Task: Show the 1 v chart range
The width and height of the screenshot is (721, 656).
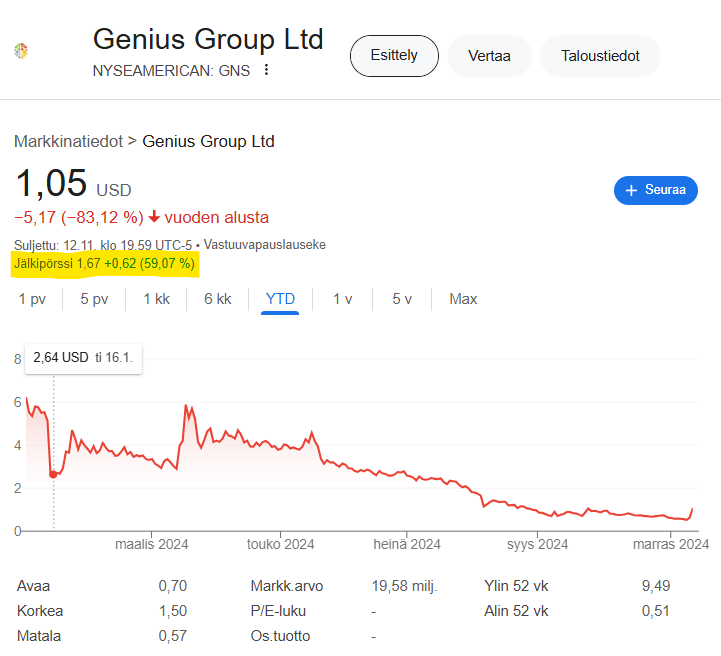Action: (343, 299)
